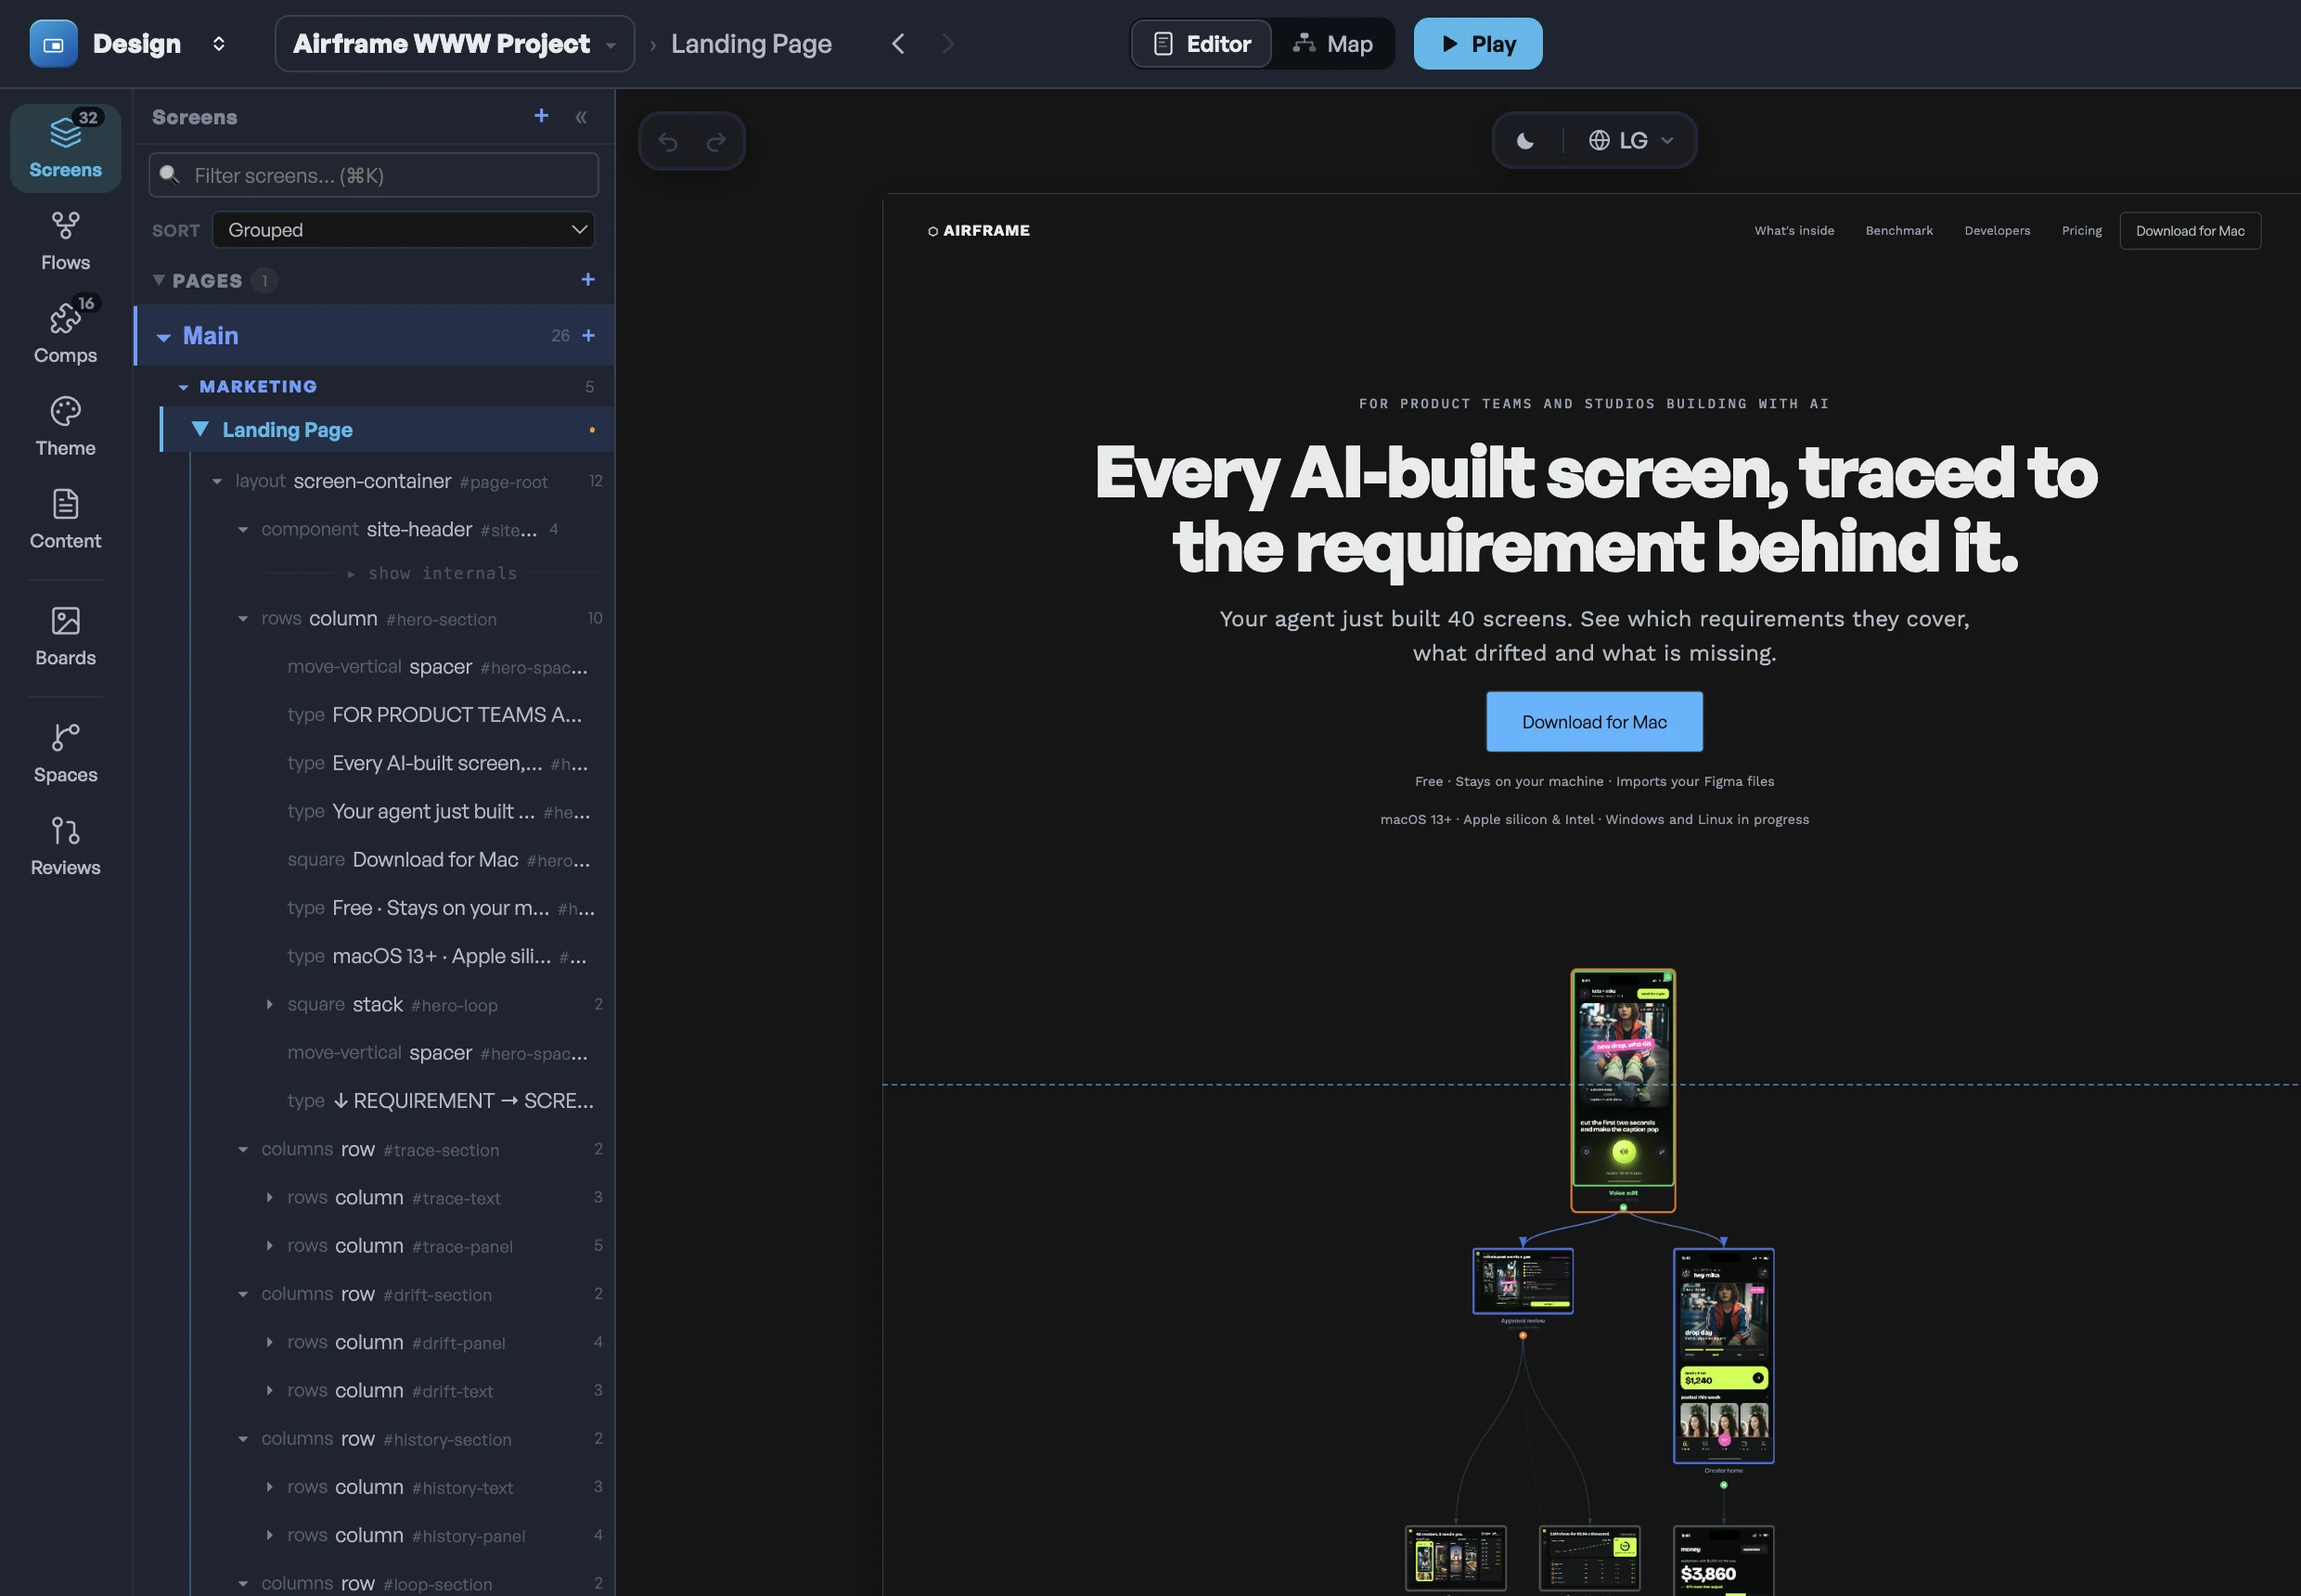Open the Design mode switcher arrows

218,44
